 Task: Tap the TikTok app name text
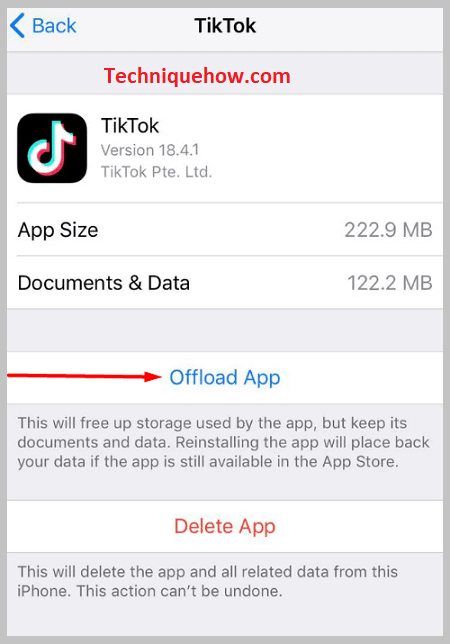coord(130,126)
